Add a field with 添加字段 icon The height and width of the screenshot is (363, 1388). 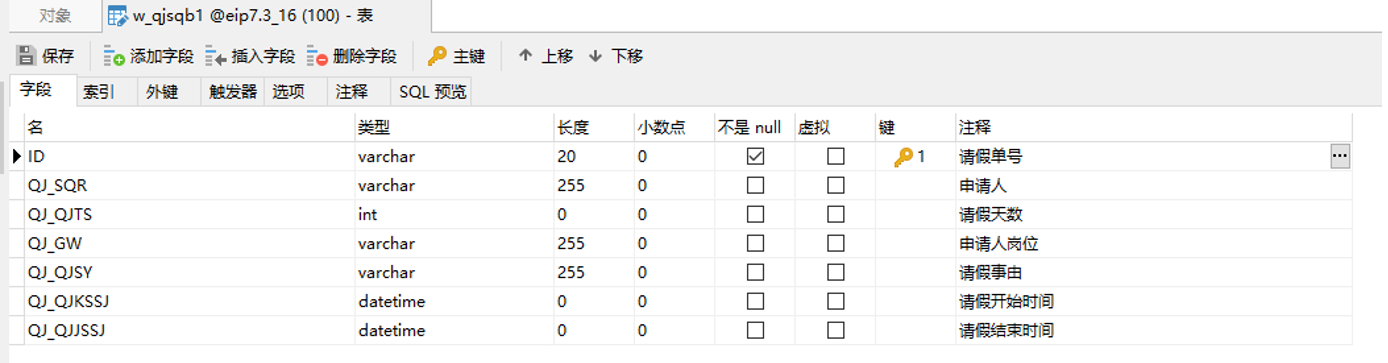(x=114, y=56)
